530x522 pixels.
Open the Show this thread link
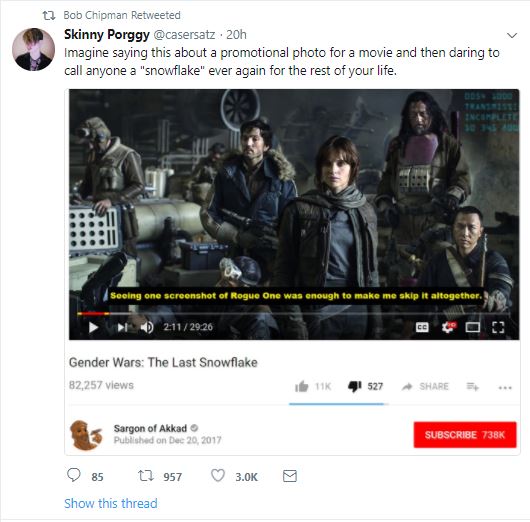pos(111,503)
